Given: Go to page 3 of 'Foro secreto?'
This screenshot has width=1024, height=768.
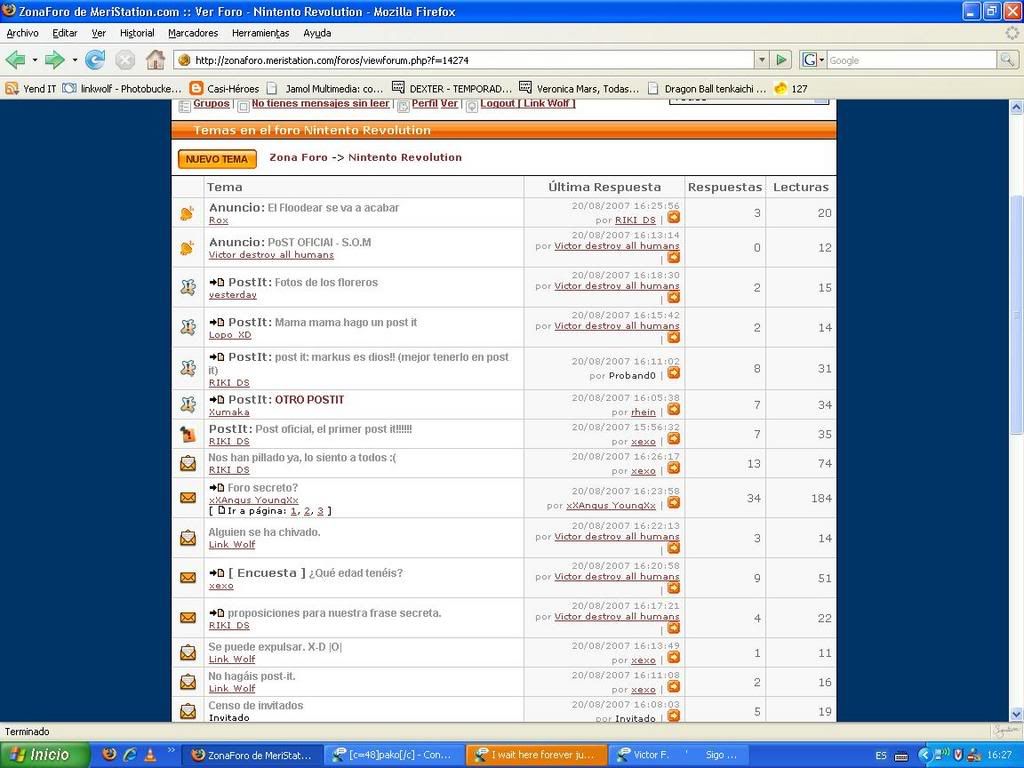Looking at the screenshot, I should pos(319,511).
